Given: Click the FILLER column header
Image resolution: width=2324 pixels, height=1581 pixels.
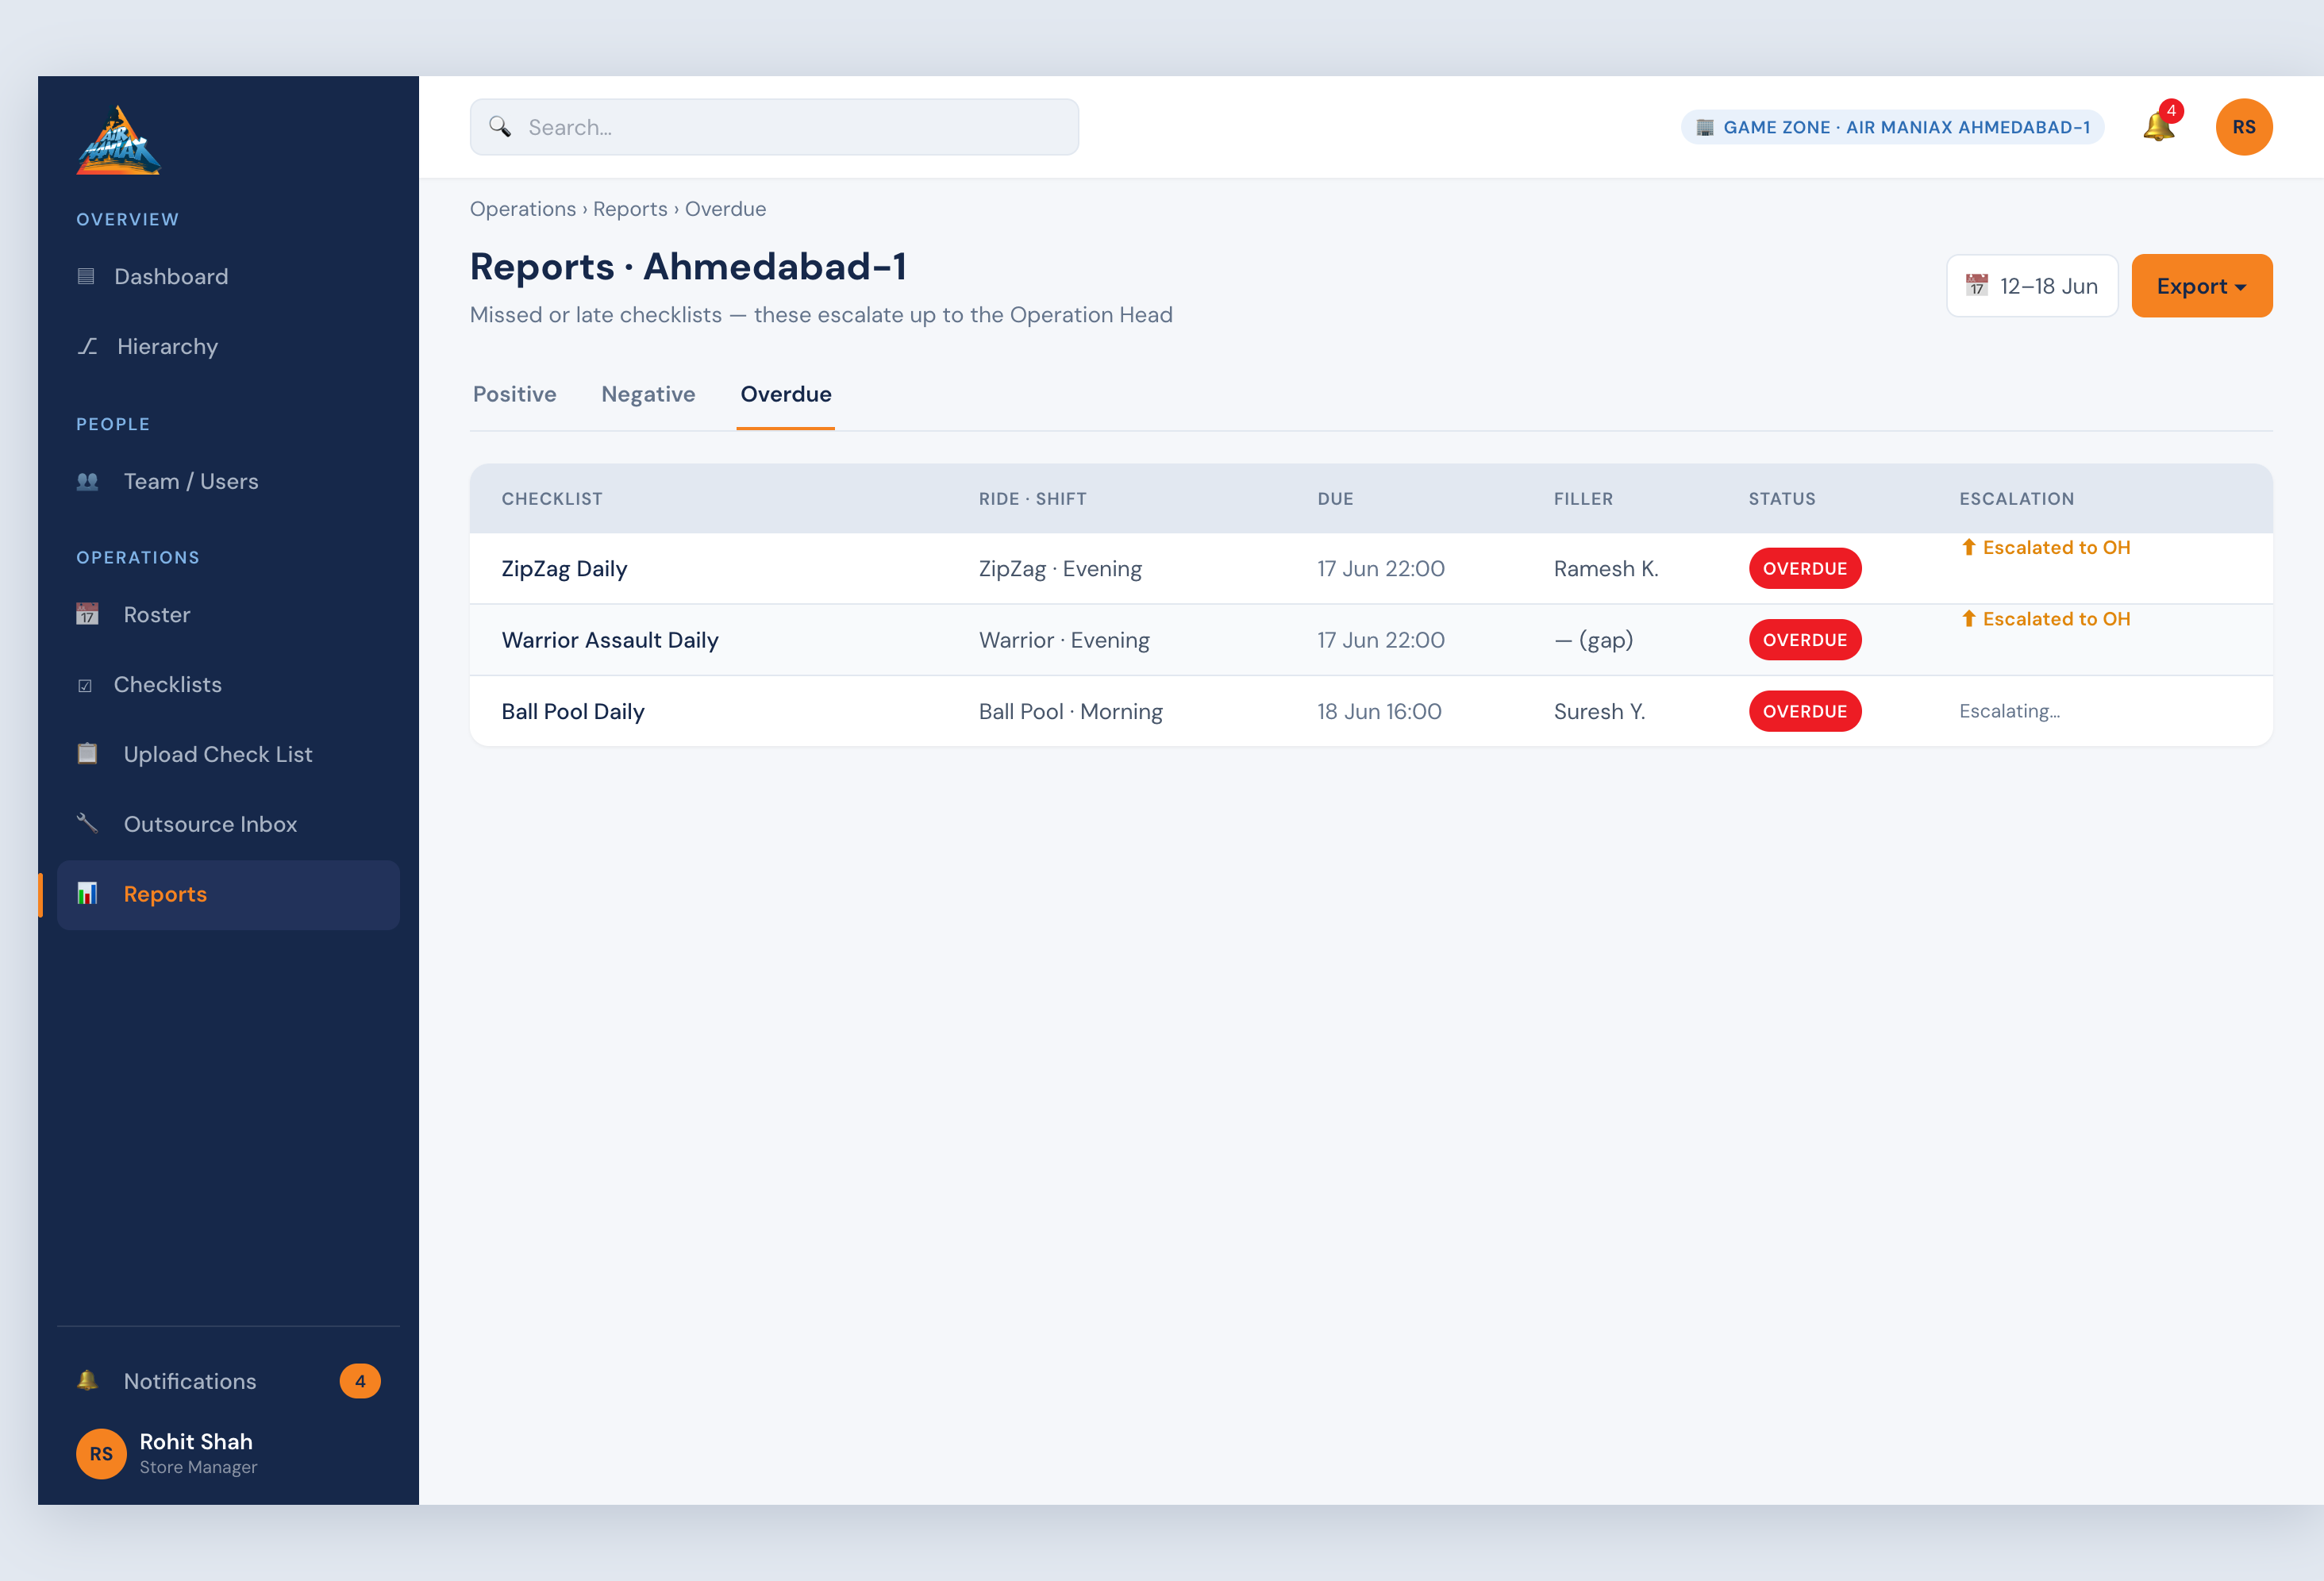Looking at the screenshot, I should (x=1583, y=498).
